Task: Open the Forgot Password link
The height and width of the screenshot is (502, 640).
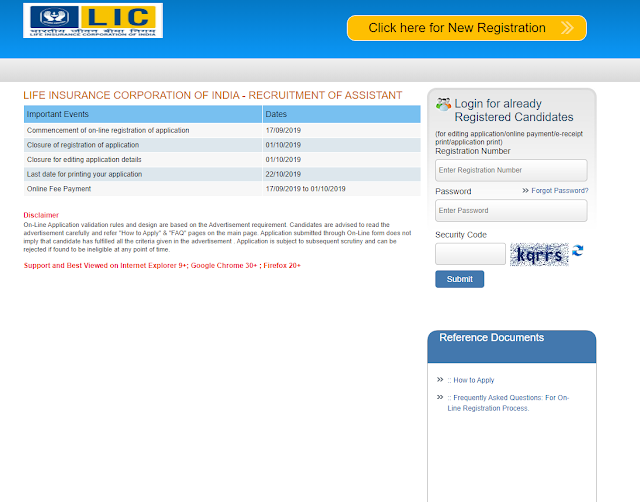Action: (560, 191)
